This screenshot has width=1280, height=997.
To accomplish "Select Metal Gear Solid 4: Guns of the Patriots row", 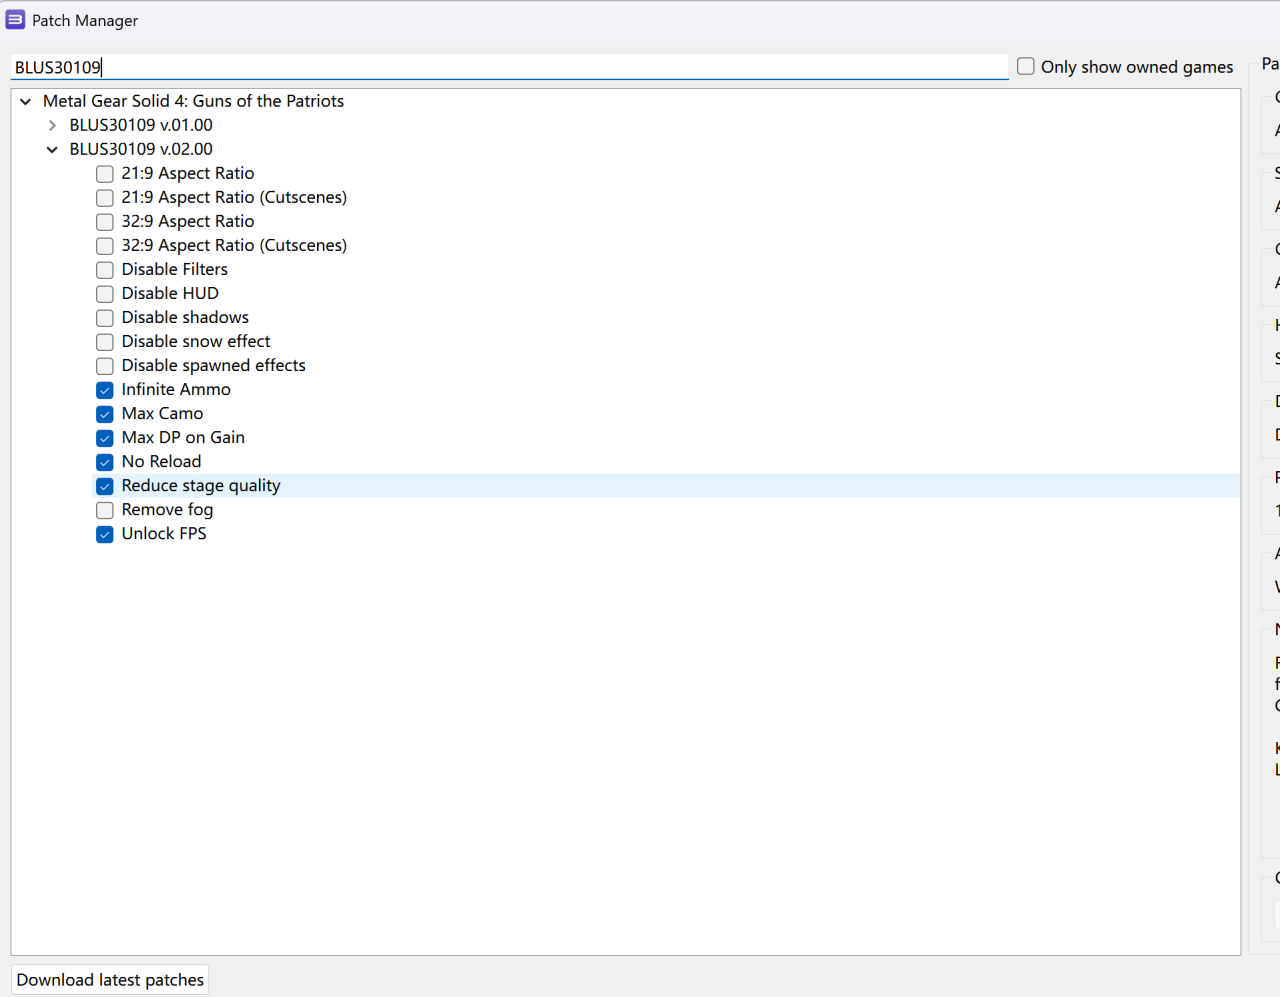I will tap(193, 101).
